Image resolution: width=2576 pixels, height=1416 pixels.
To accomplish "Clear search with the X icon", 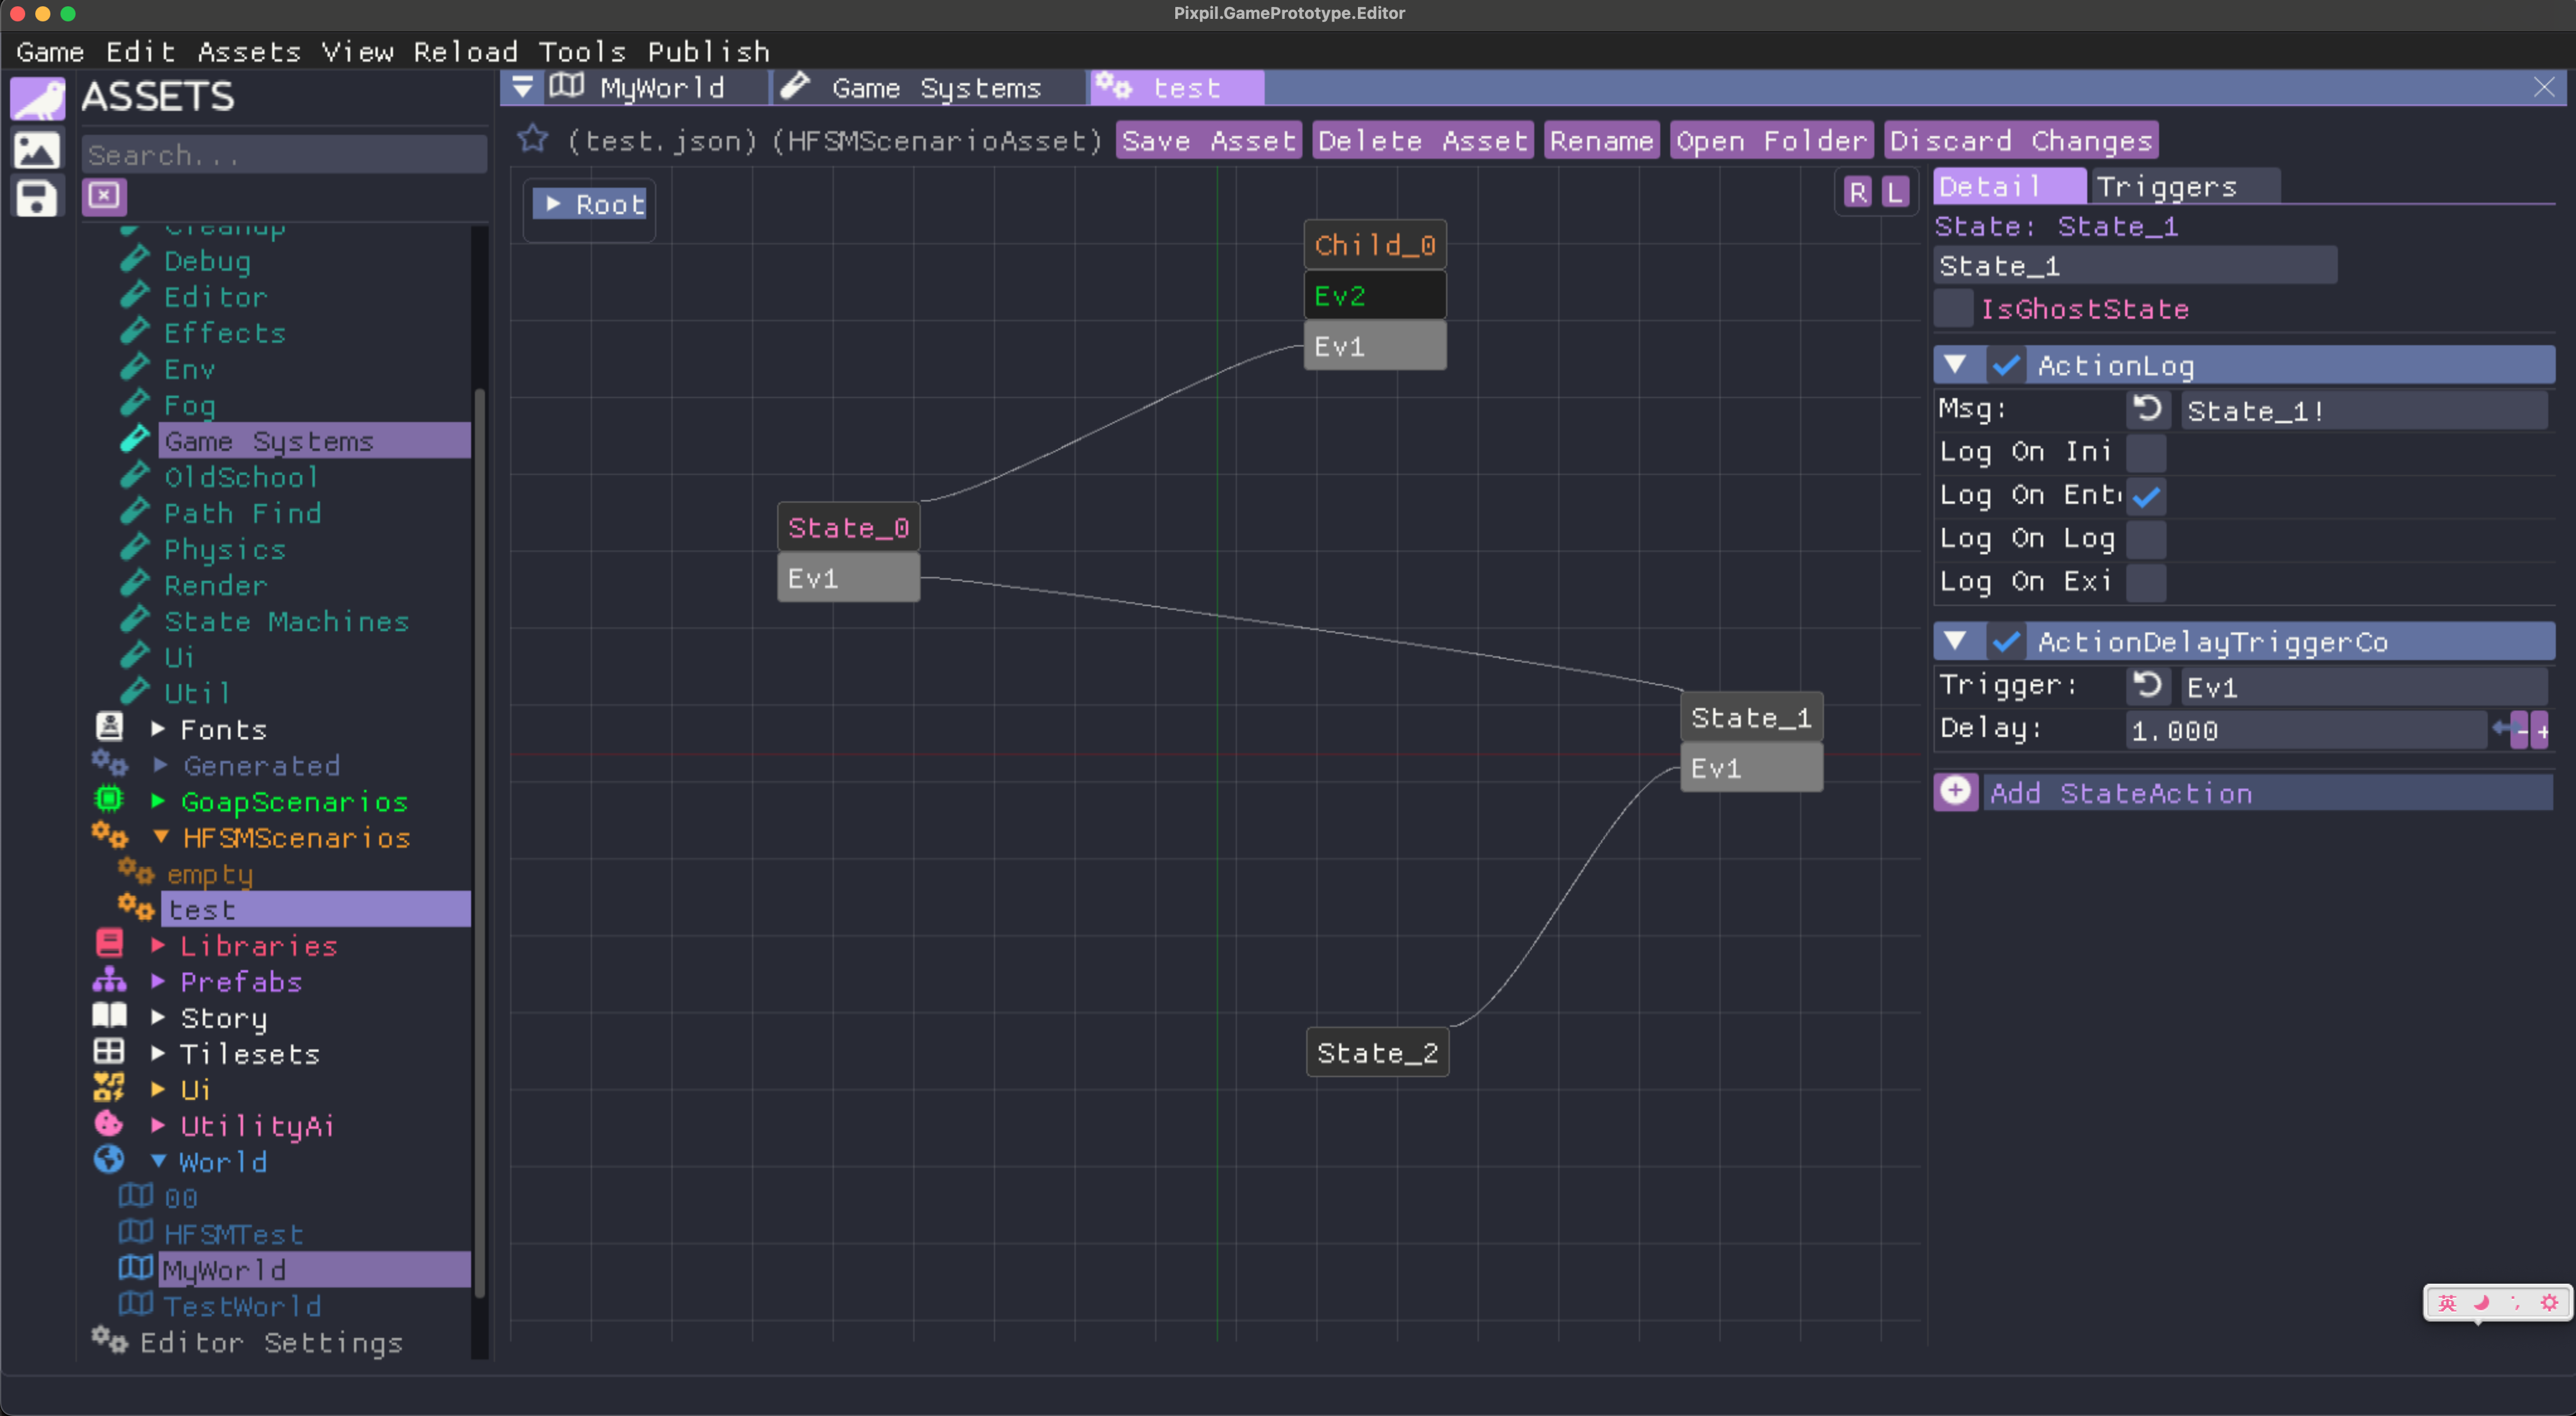I will coord(104,195).
